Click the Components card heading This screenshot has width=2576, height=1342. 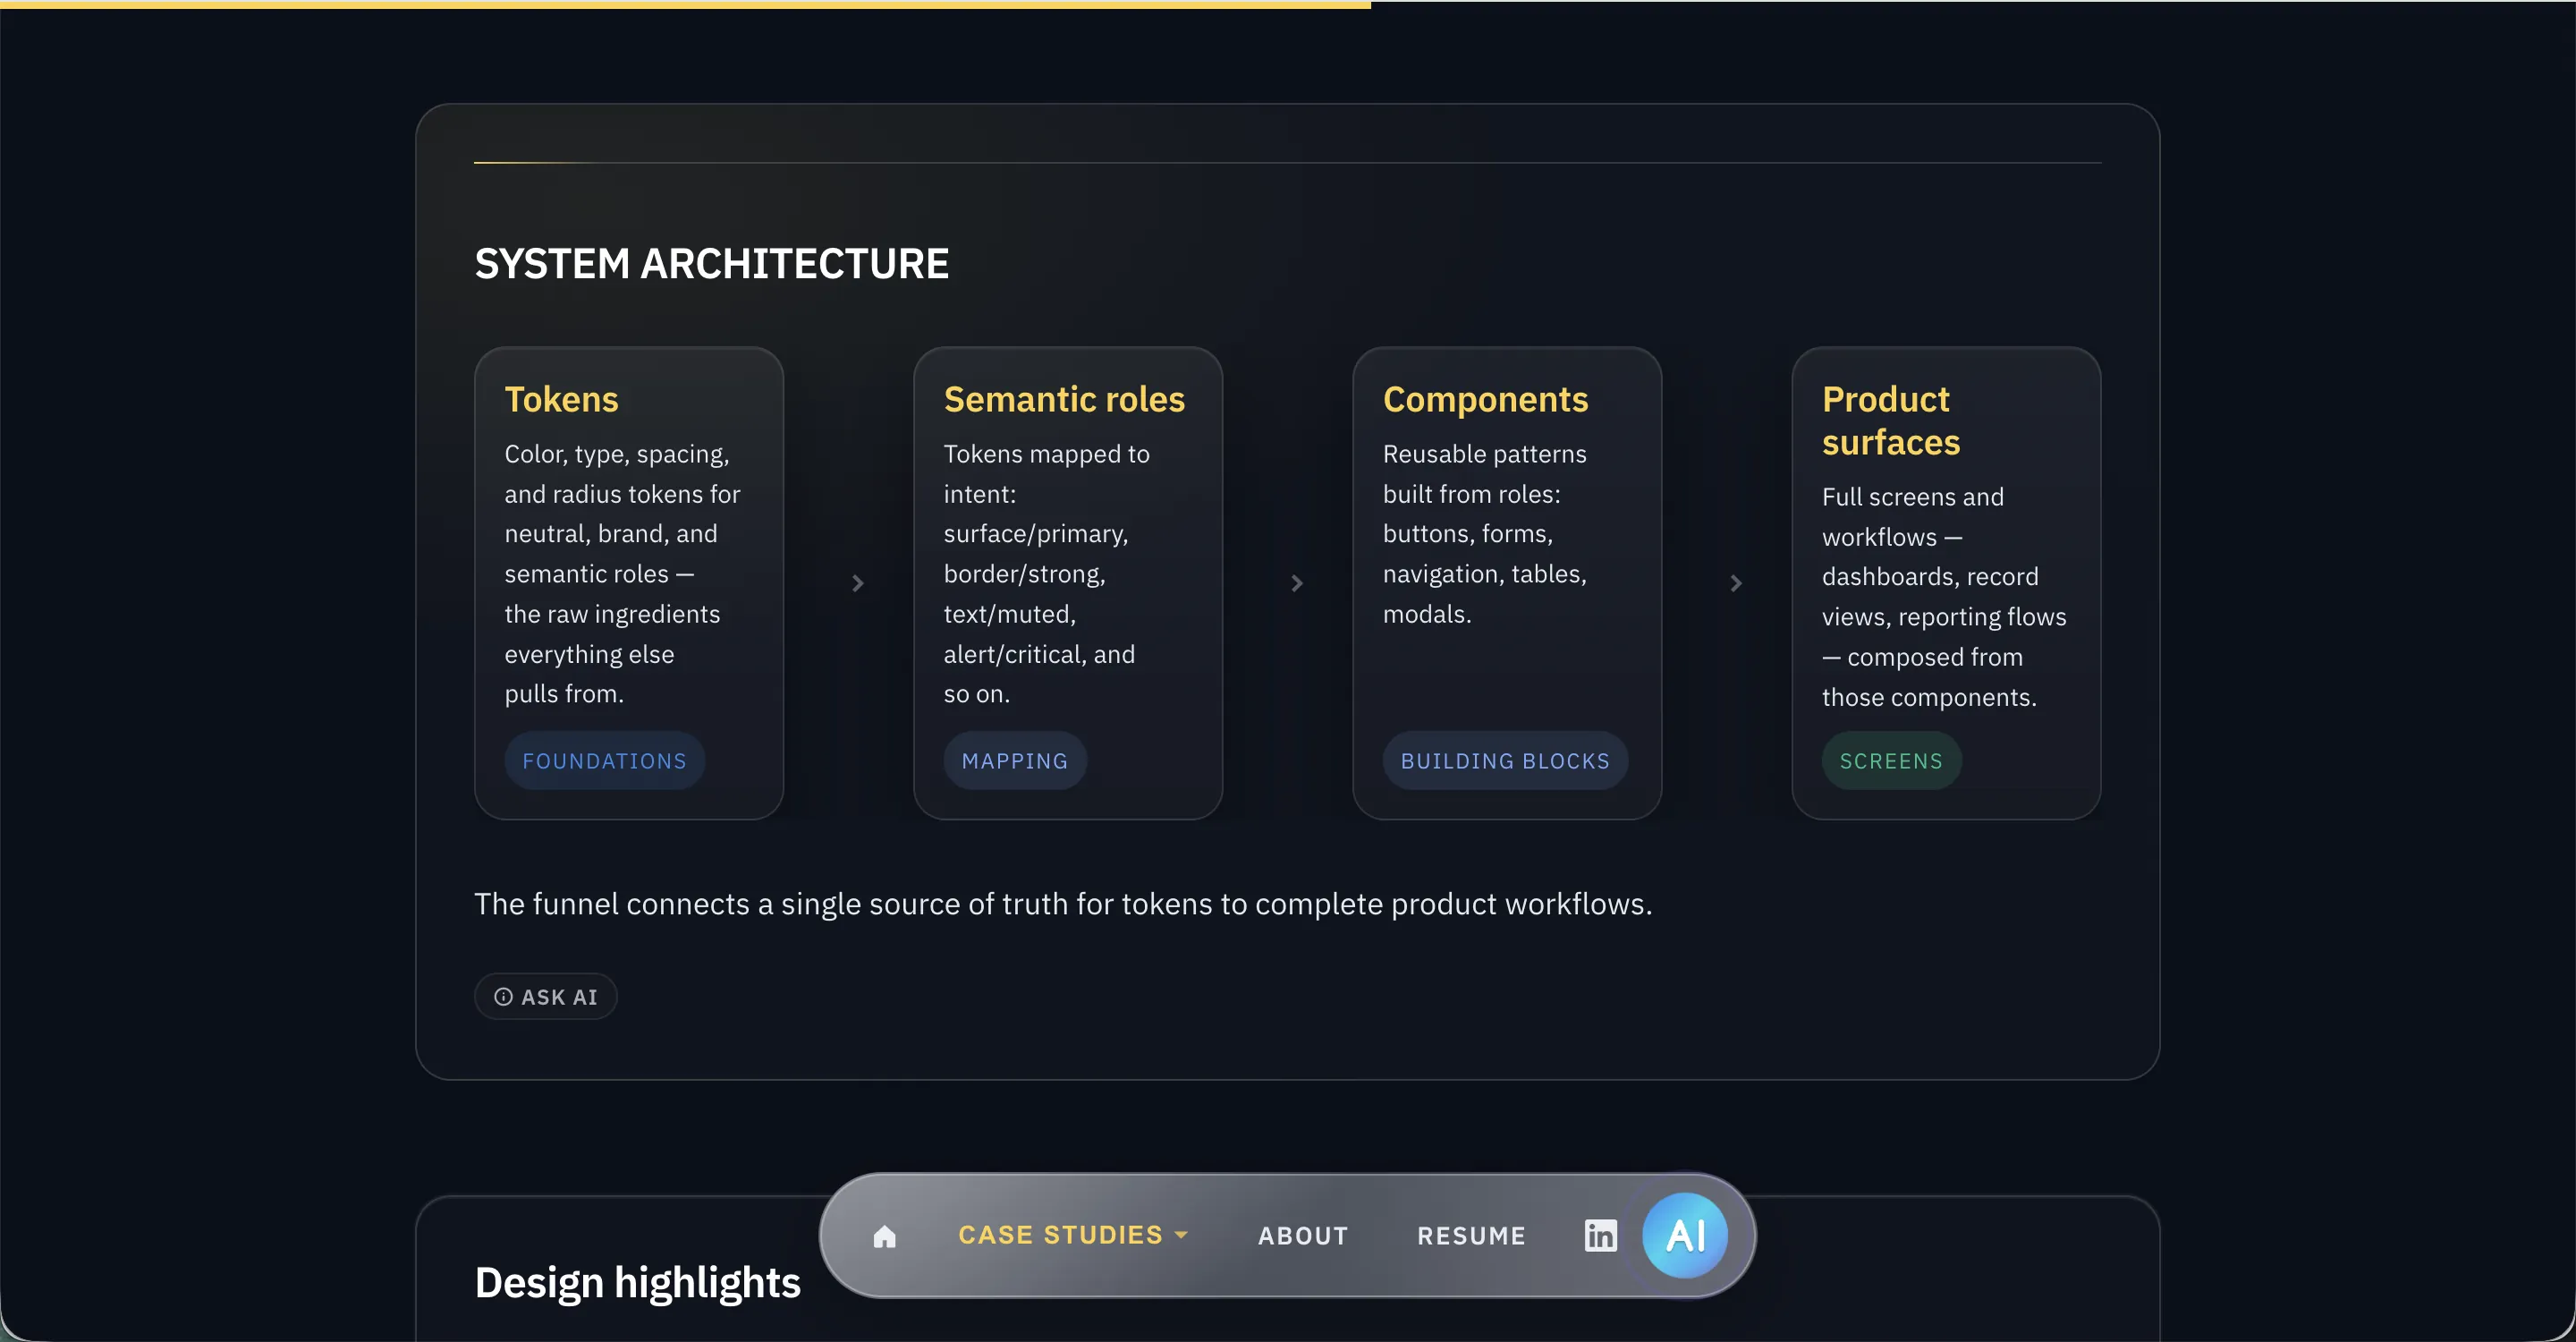[x=1484, y=399]
